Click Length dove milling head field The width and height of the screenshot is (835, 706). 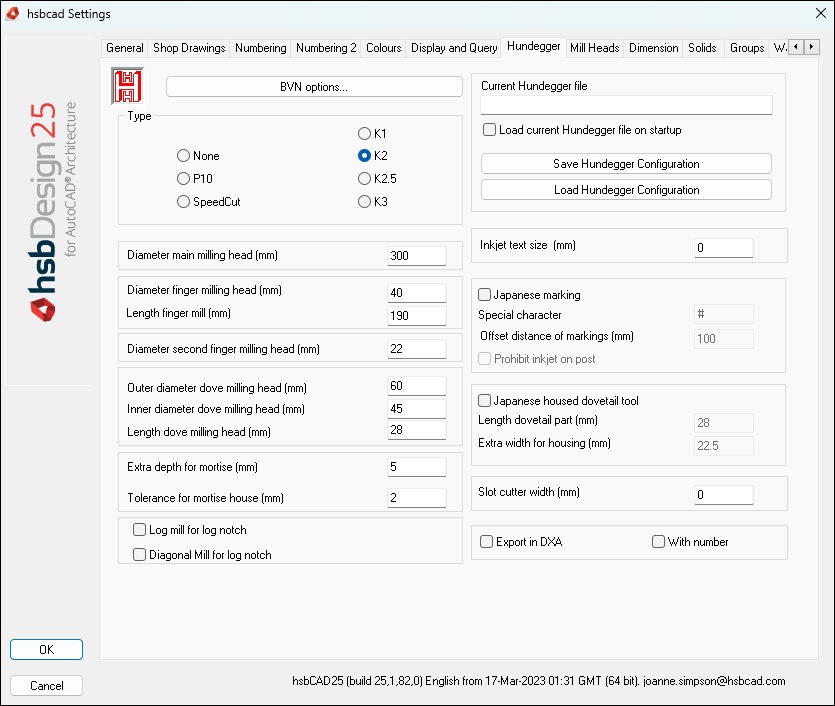click(x=416, y=430)
